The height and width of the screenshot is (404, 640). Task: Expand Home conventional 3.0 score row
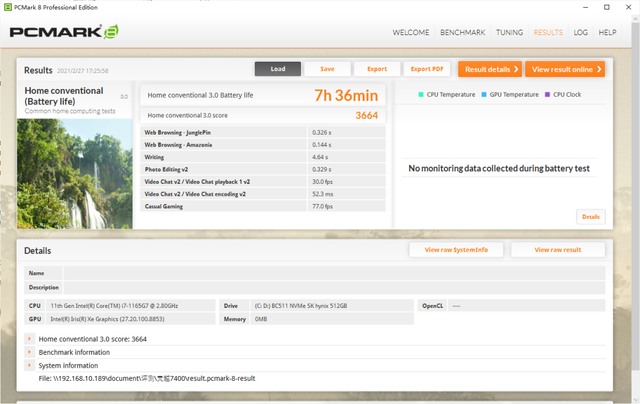(x=29, y=339)
